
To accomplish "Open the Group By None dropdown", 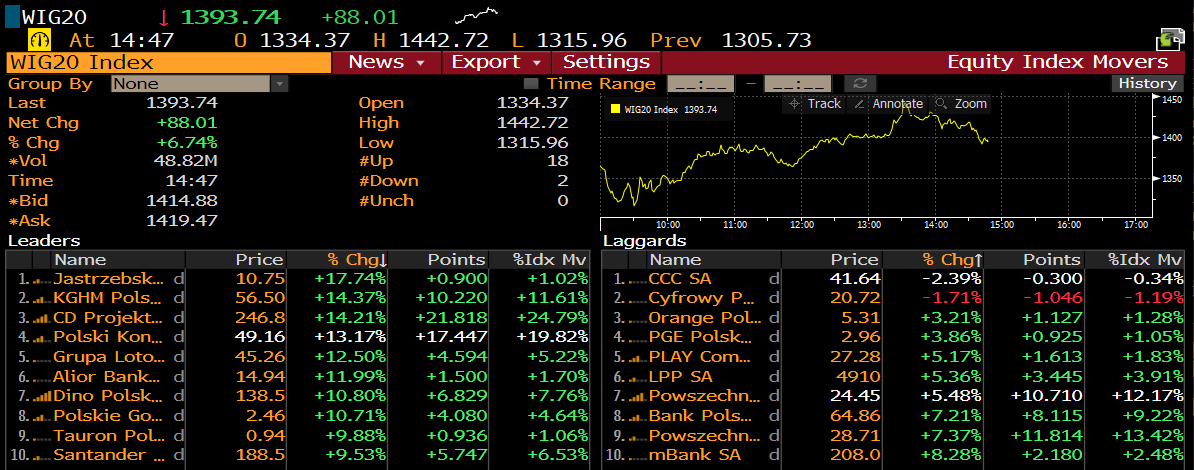I will [x=200, y=84].
